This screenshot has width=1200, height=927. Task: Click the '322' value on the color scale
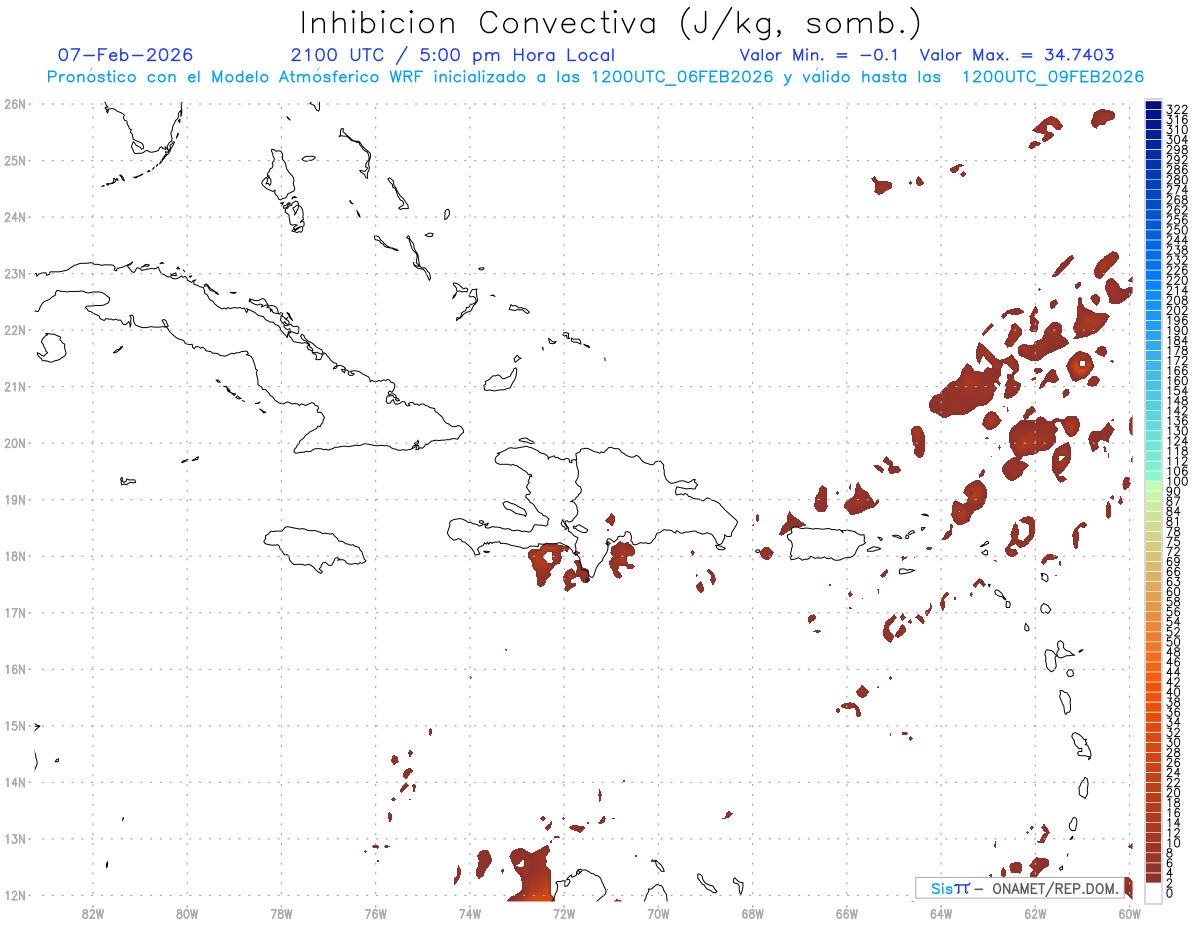[x=1177, y=108]
